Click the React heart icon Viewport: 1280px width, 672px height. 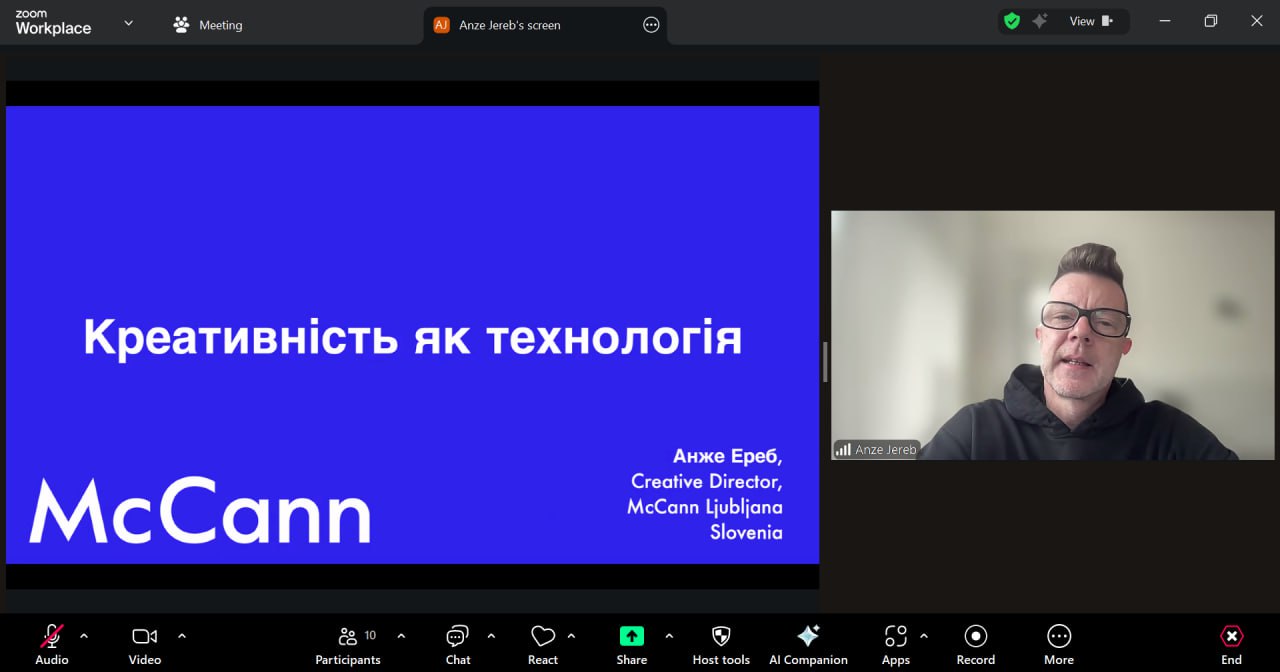point(543,644)
